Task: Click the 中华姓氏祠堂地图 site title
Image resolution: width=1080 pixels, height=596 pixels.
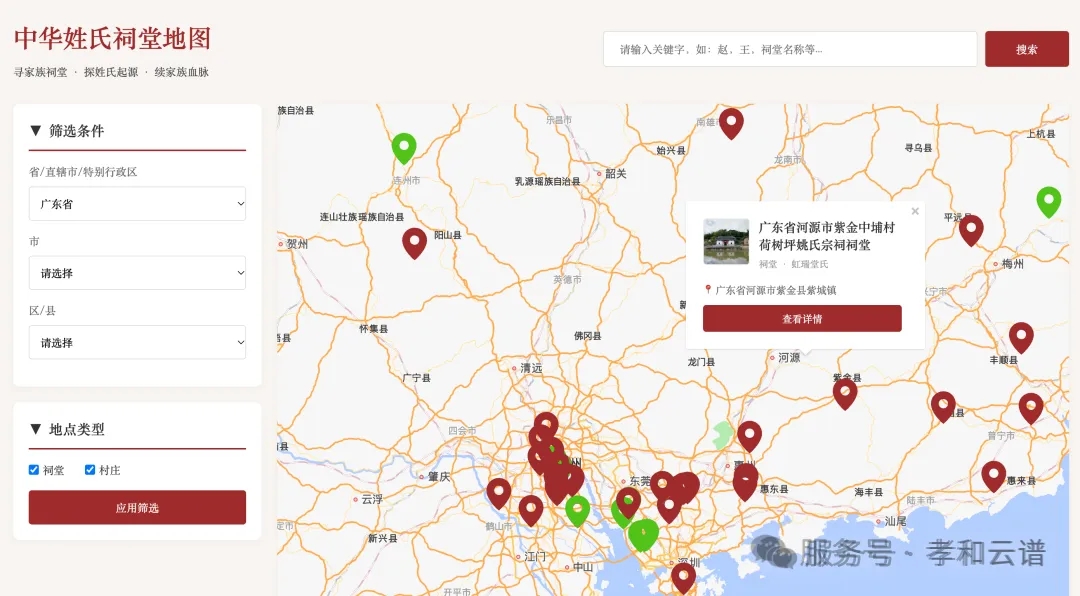Action: coord(112,39)
